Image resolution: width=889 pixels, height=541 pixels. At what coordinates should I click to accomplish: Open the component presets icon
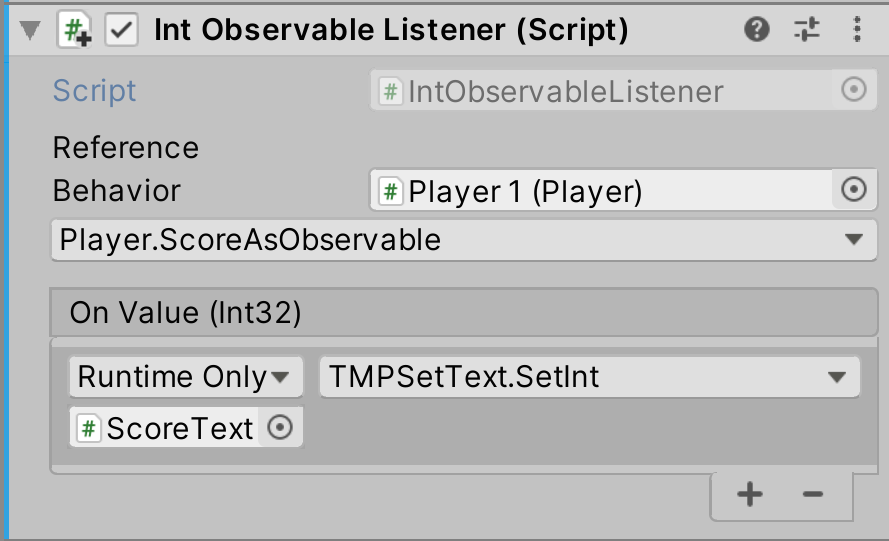coord(807,30)
